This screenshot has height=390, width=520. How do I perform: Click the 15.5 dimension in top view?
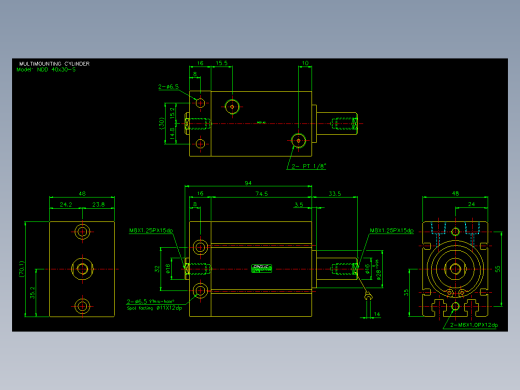(222, 63)
